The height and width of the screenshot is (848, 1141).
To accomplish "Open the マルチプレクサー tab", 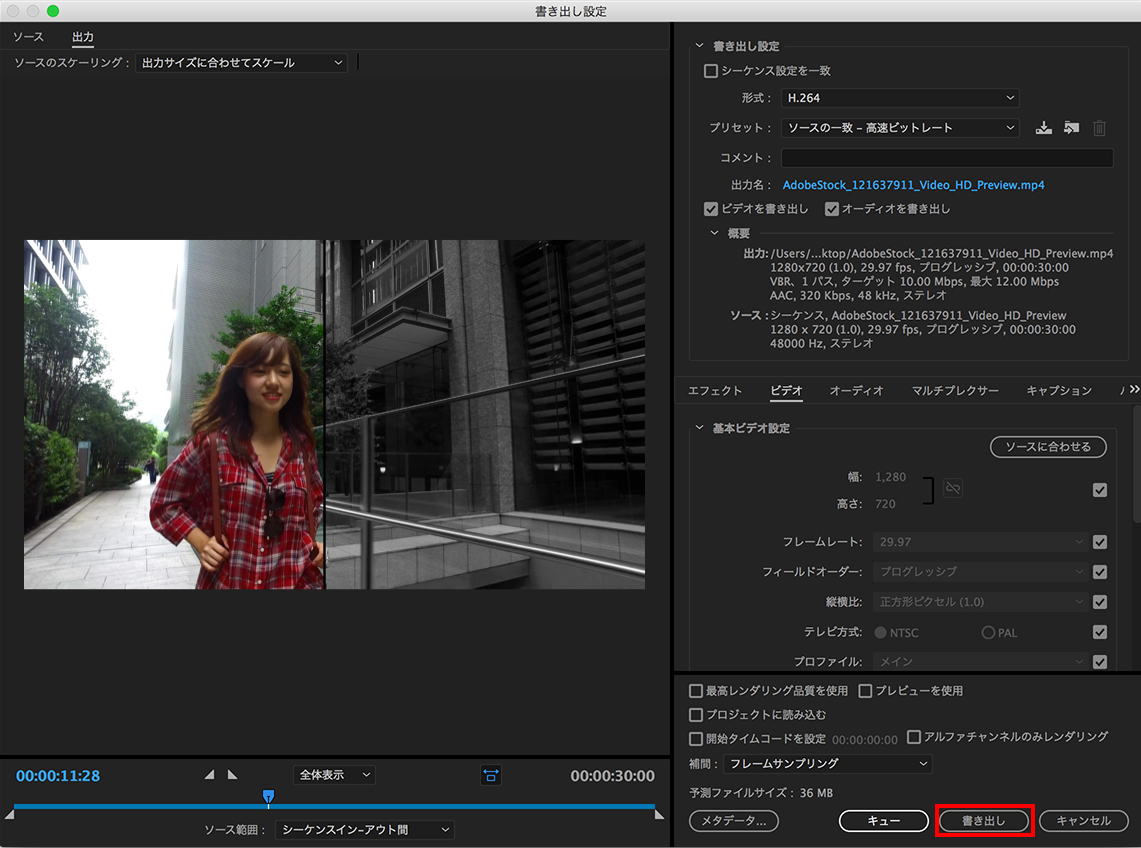I will [x=955, y=390].
